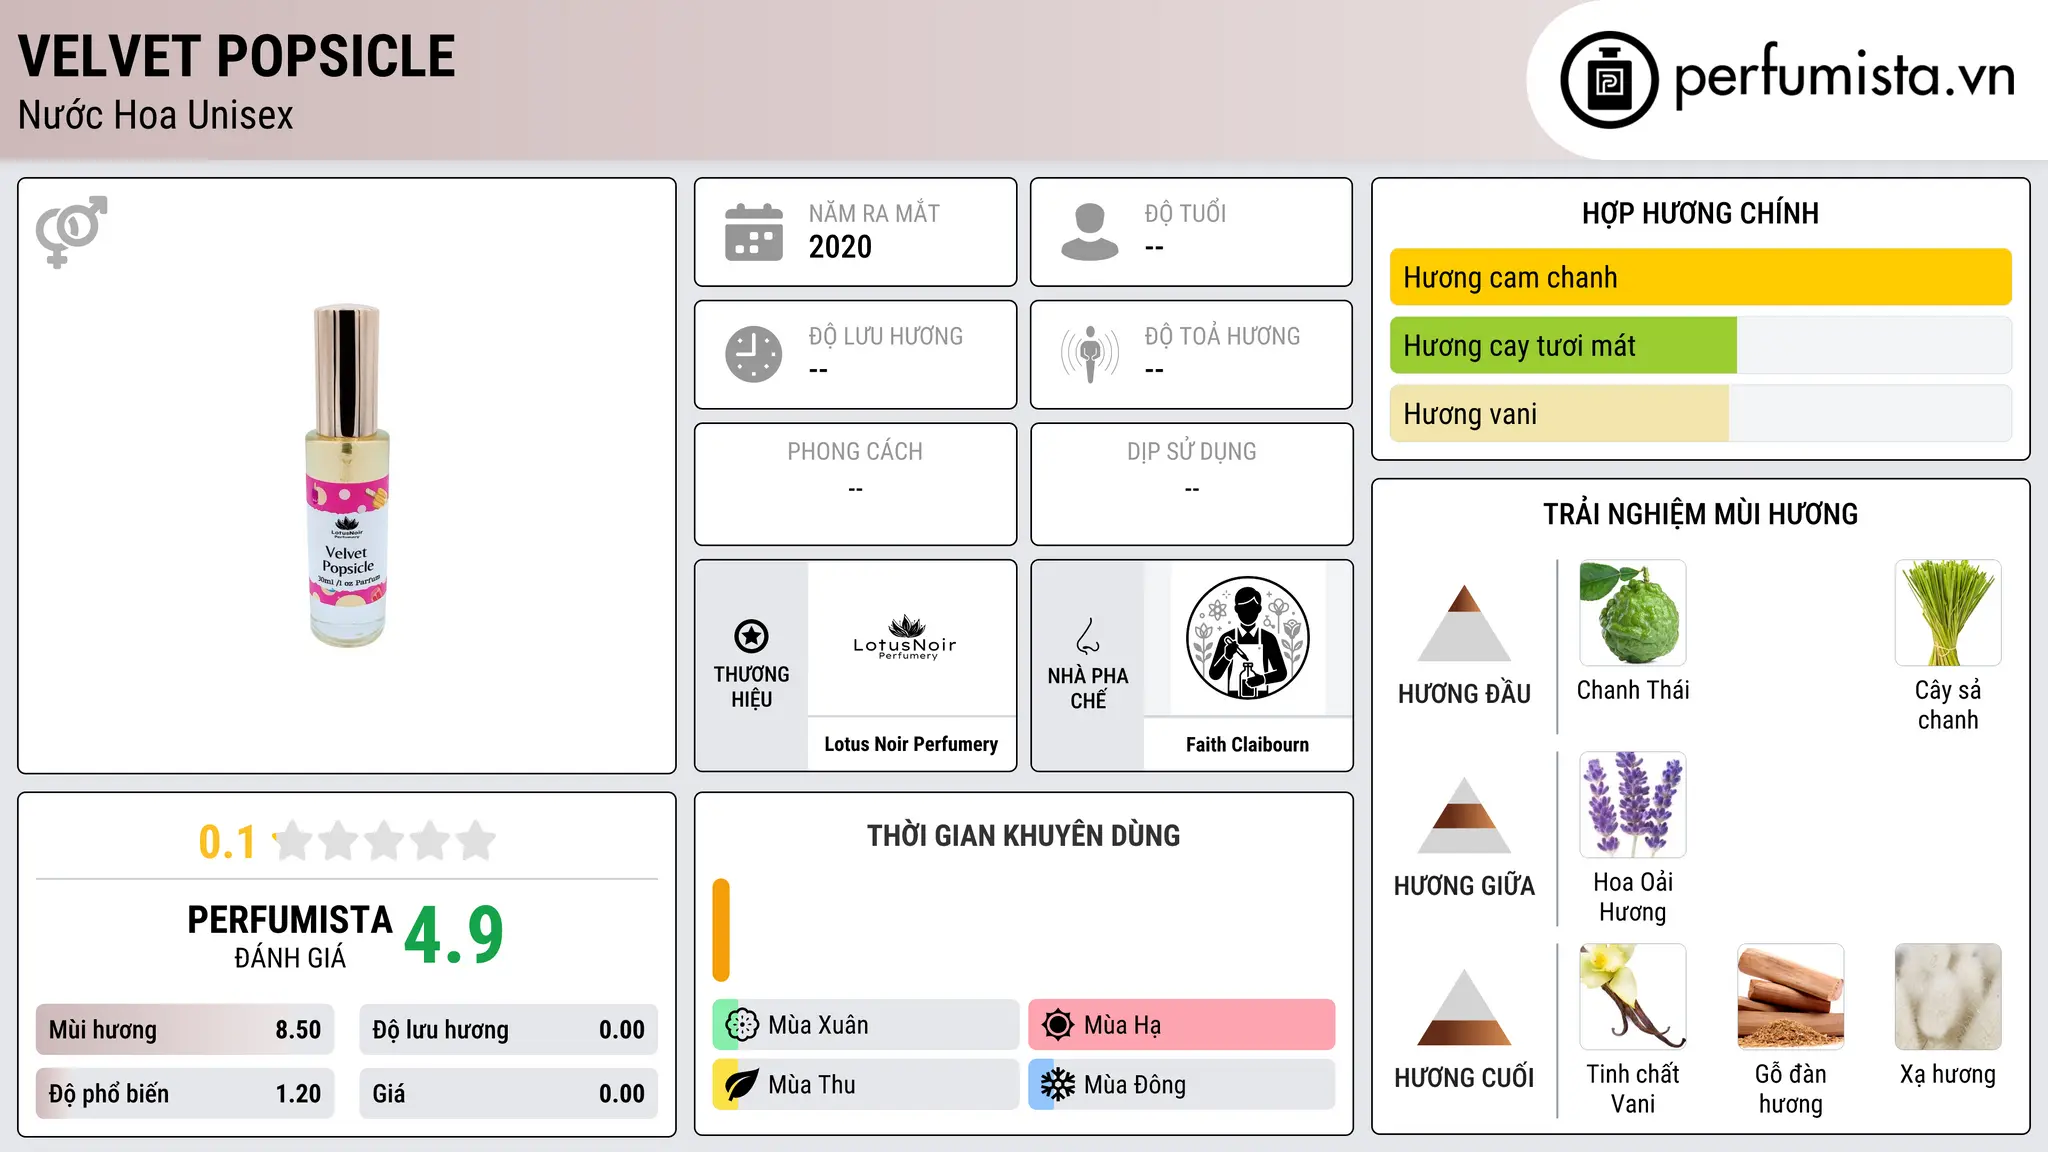Click the star badge brand icon

pos(751,636)
